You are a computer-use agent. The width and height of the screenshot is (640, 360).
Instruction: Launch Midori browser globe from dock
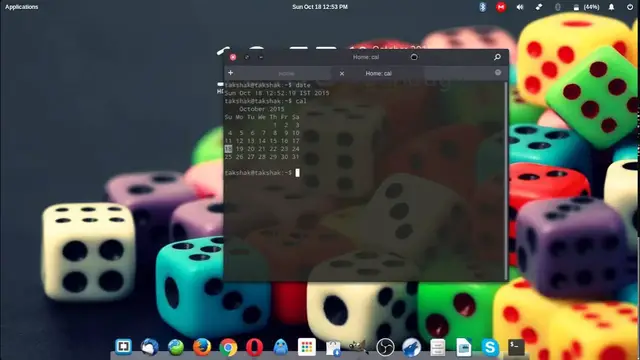(176, 347)
